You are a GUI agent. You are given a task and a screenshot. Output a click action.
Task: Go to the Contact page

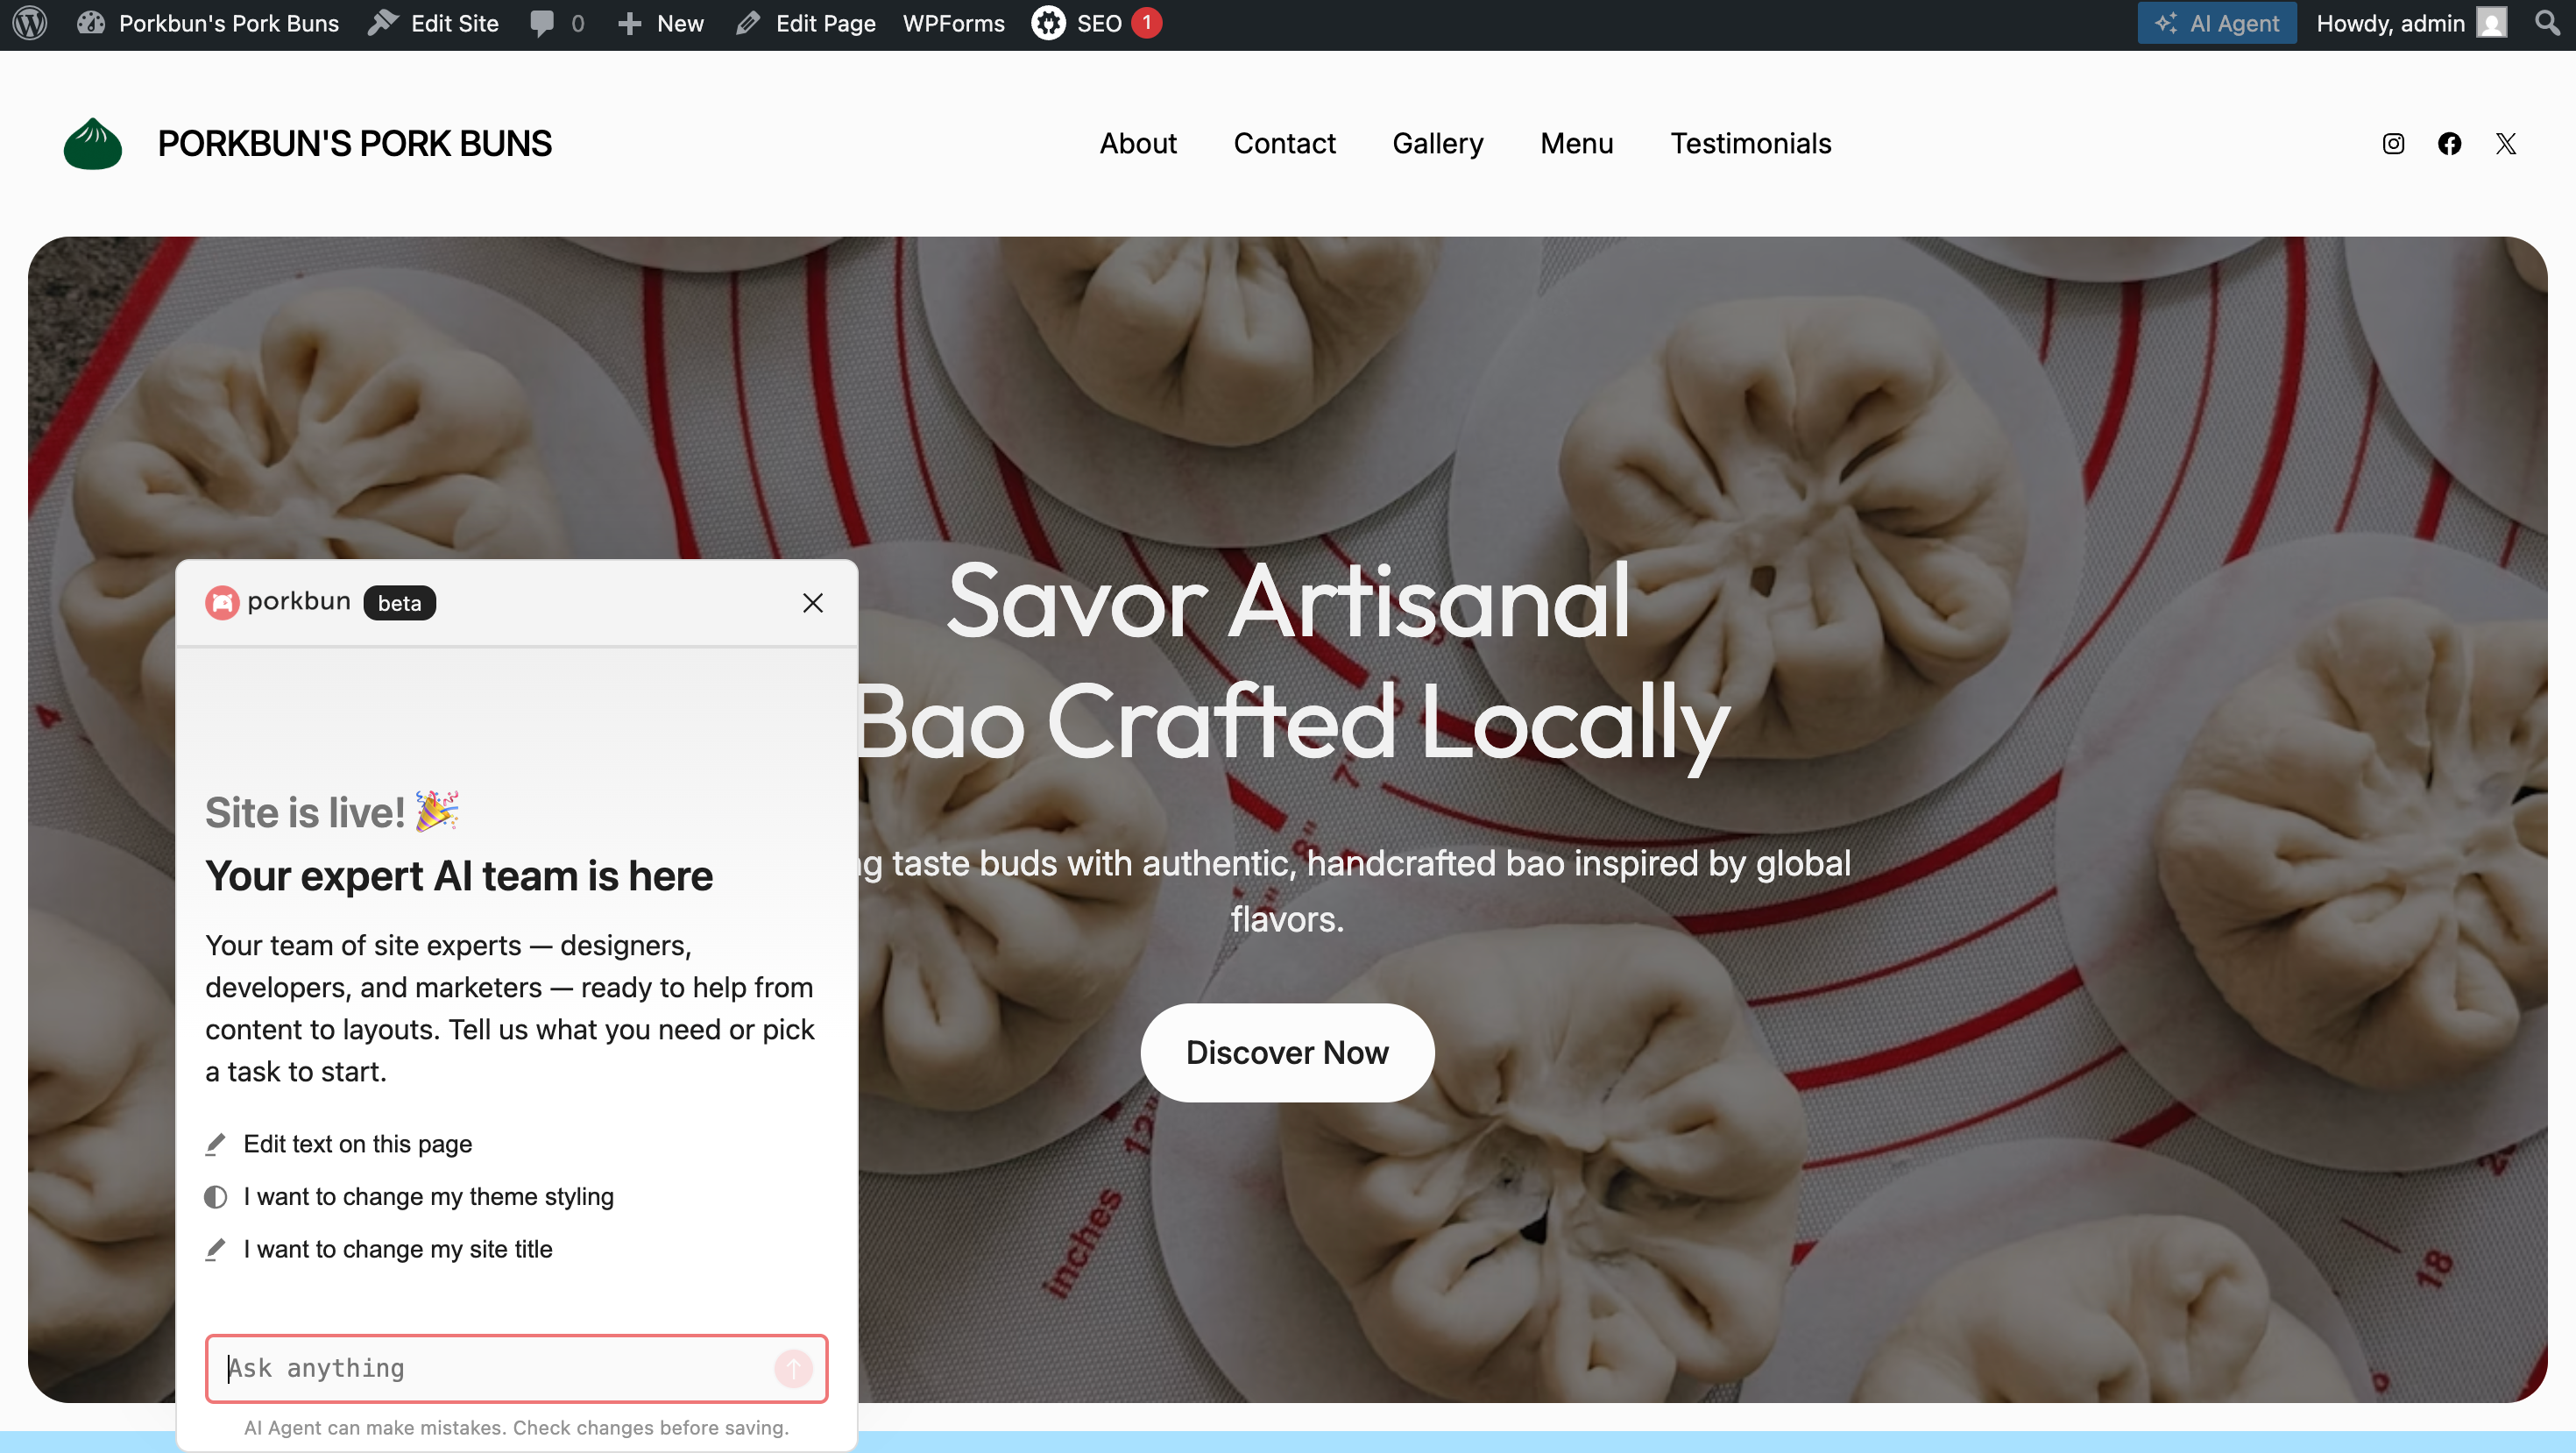point(1284,144)
